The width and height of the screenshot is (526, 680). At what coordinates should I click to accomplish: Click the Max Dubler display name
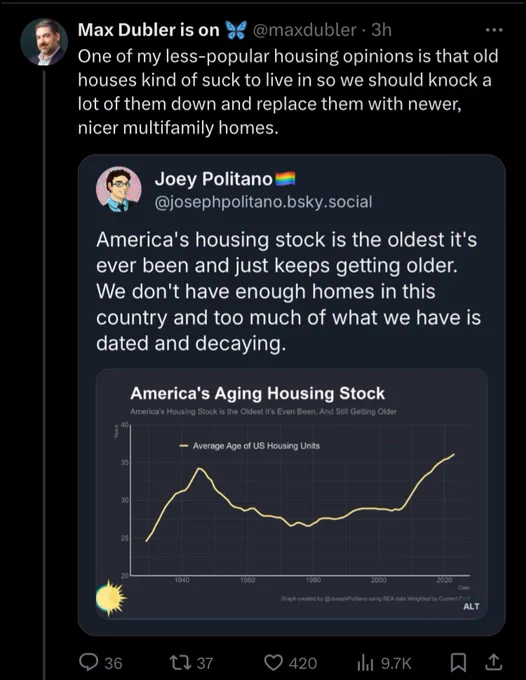click(x=149, y=30)
